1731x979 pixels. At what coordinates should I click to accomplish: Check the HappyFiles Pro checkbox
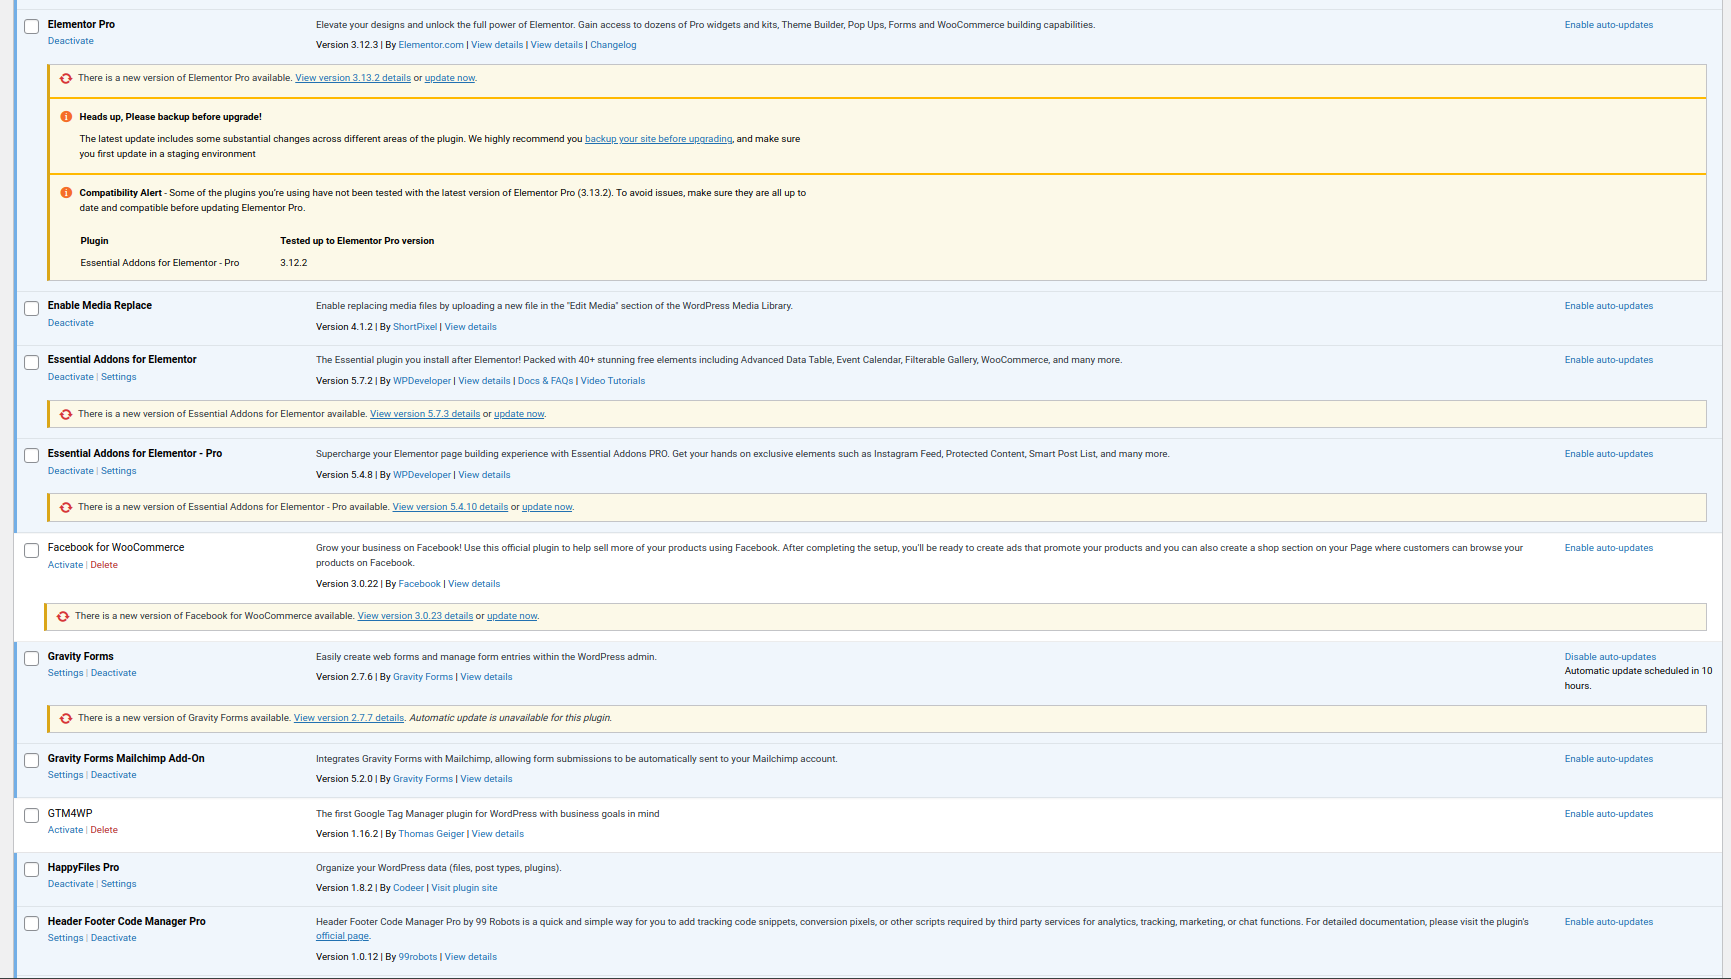click(32, 870)
